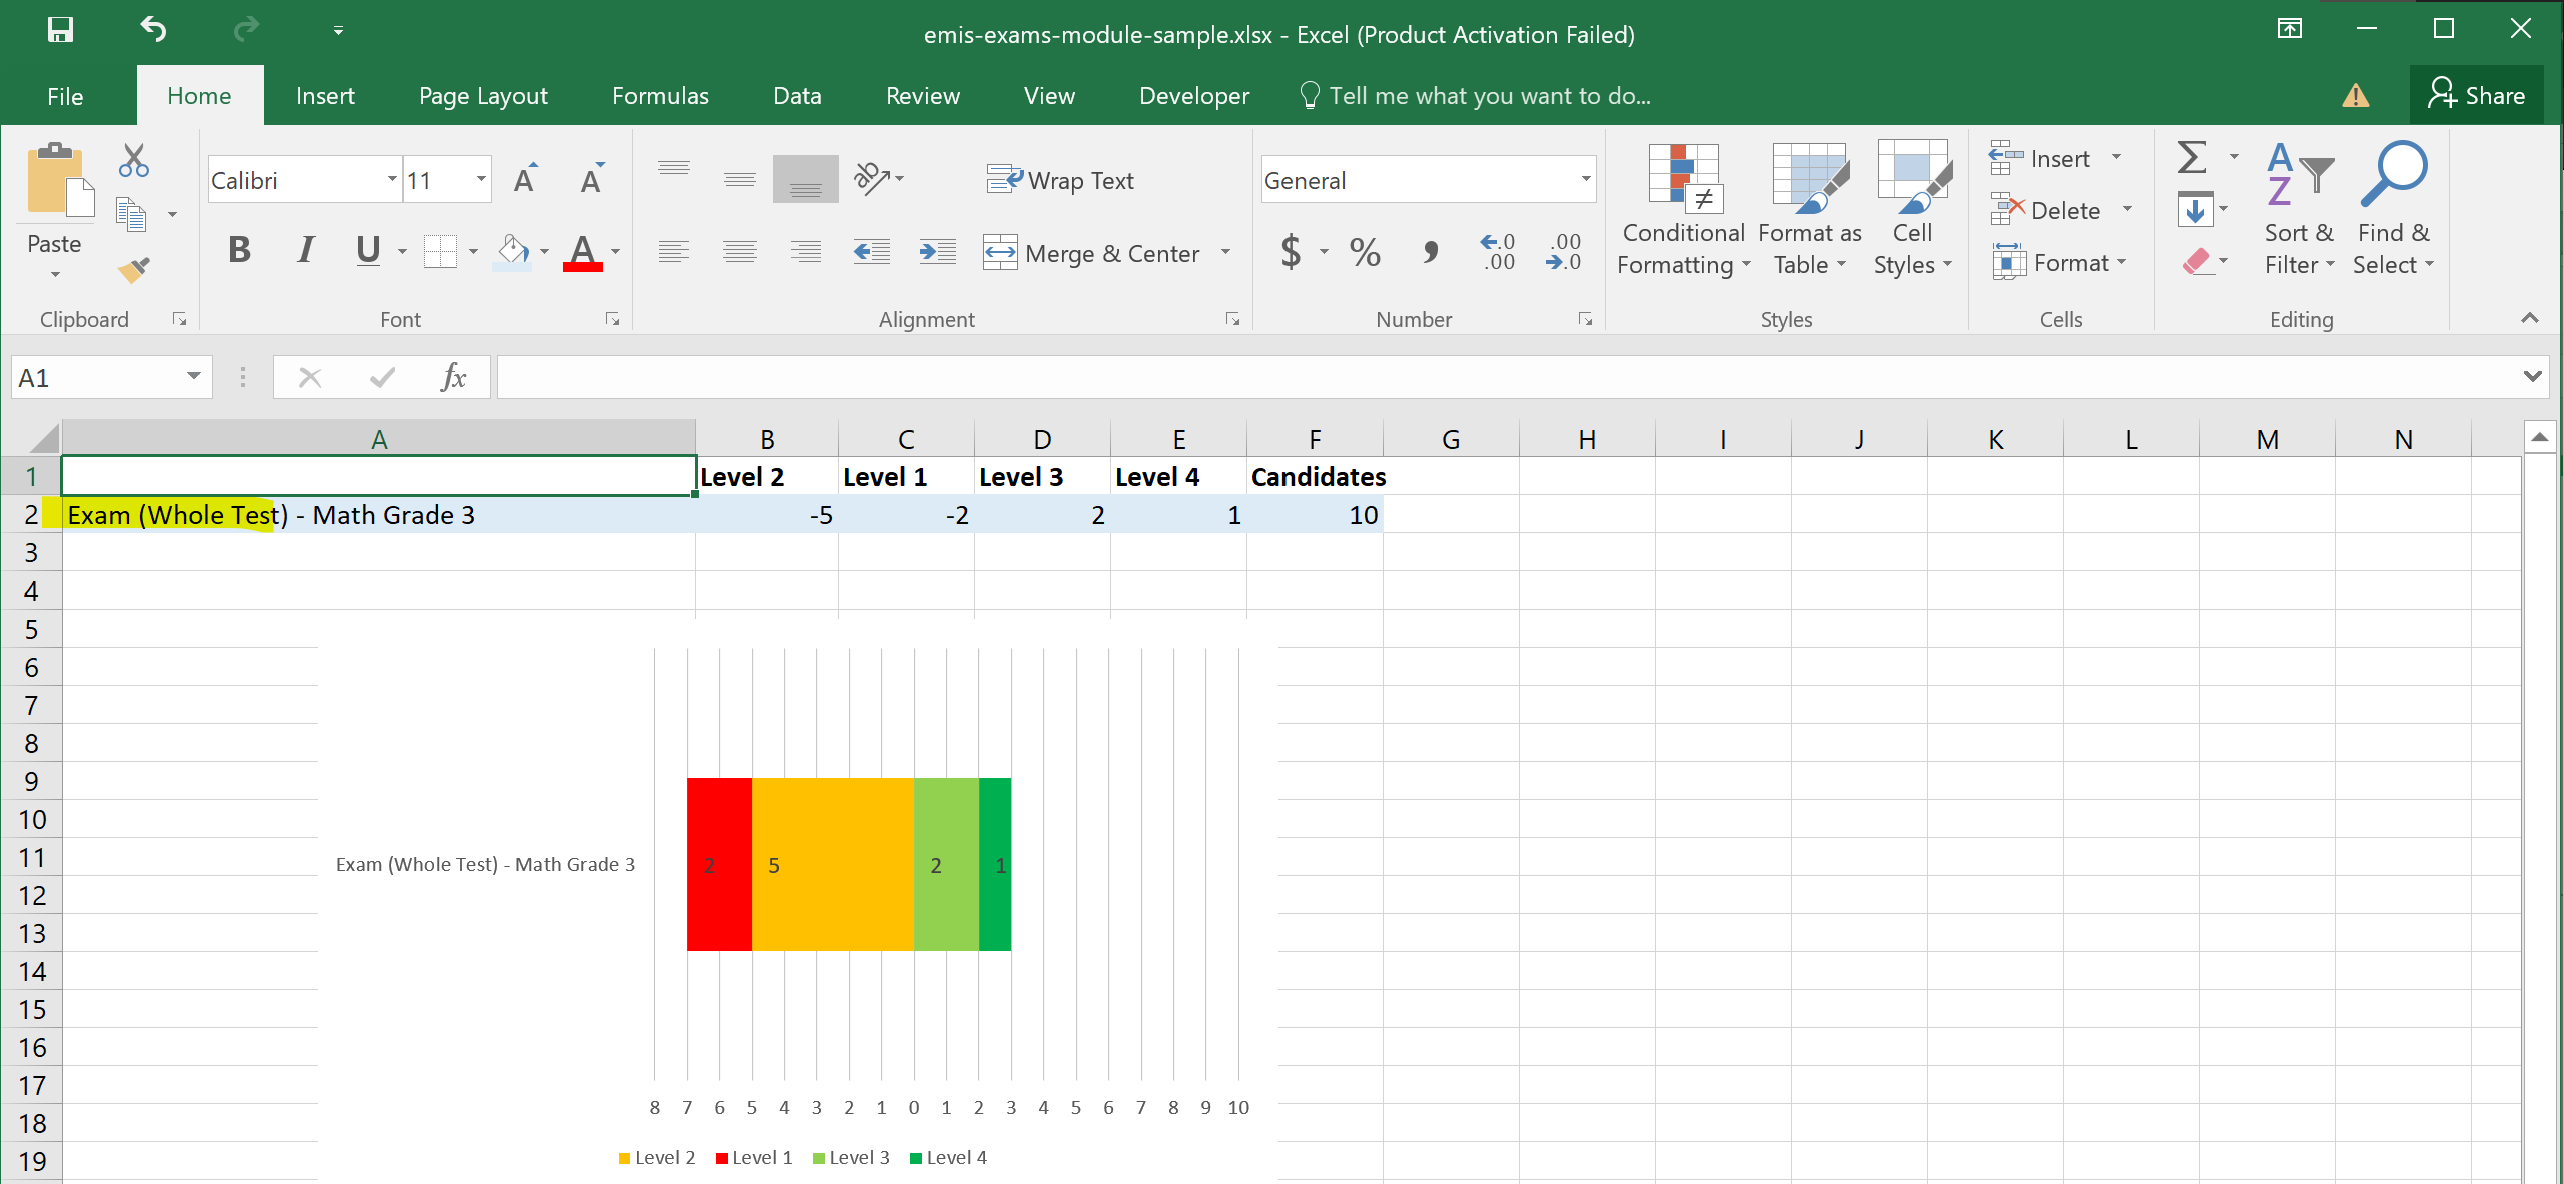Expand the General number format dropdown
The width and height of the screenshot is (2564, 1184).
point(1585,180)
